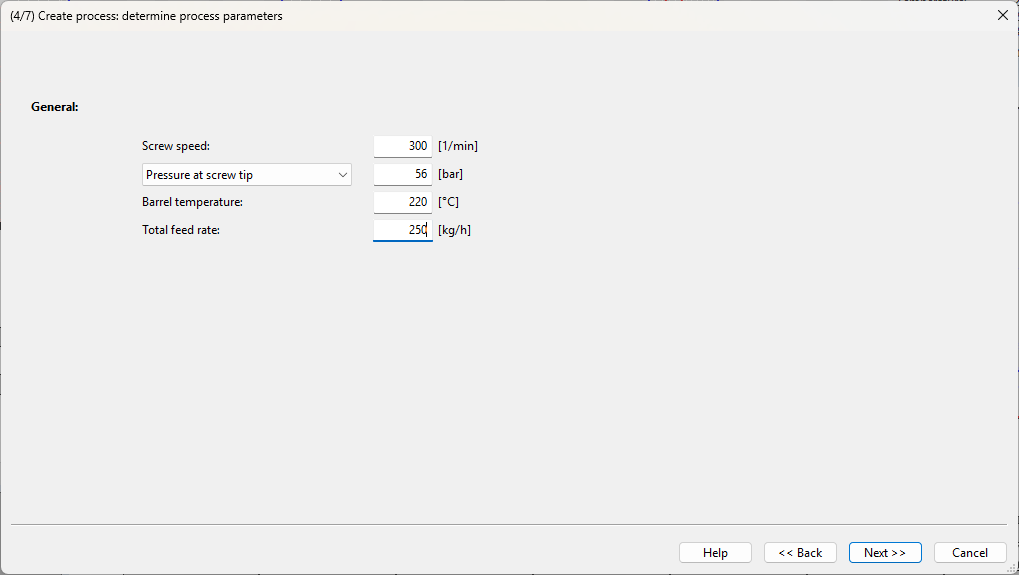The width and height of the screenshot is (1019, 575).
Task: Close the dialog with the X icon
Action: [x=1003, y=15]
